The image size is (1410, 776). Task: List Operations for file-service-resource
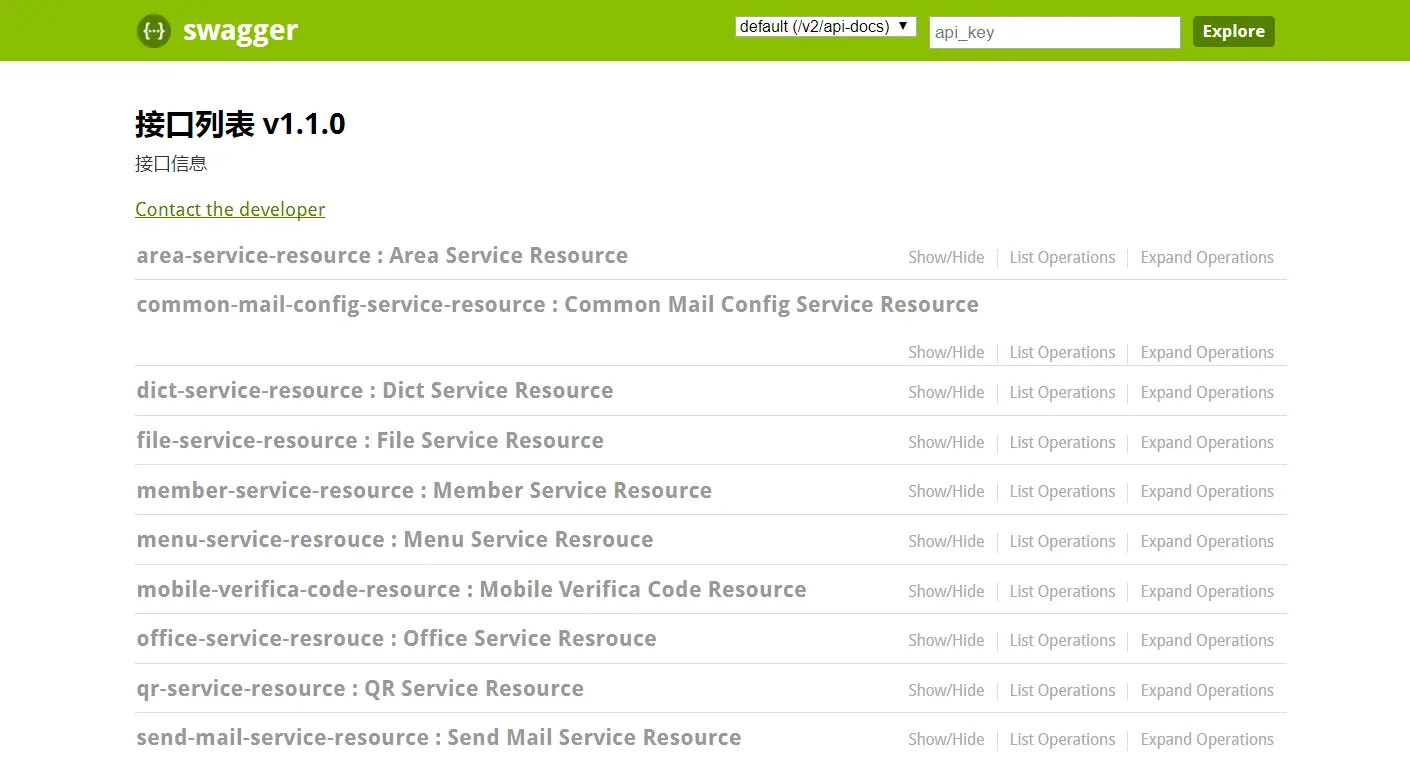point(1062,442)
